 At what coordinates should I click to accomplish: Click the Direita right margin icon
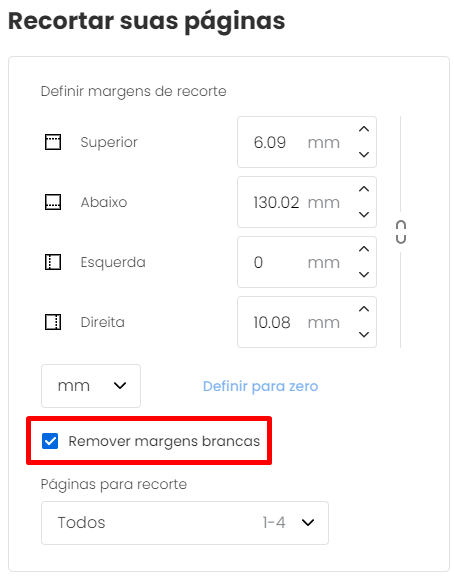pyautogui.click(x=53, y=322)
